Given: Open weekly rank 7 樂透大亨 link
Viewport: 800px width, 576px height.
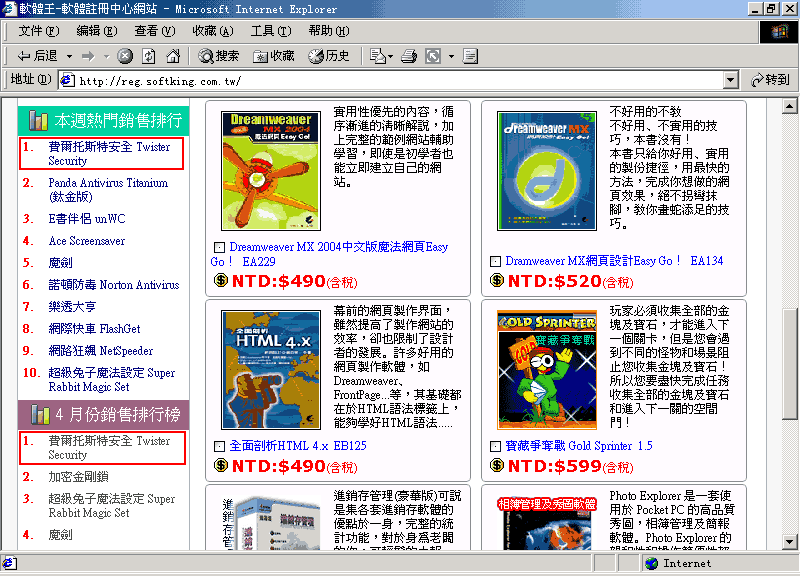Looking at the screenshot, I should pyautogui.click(x=72, y=307).
